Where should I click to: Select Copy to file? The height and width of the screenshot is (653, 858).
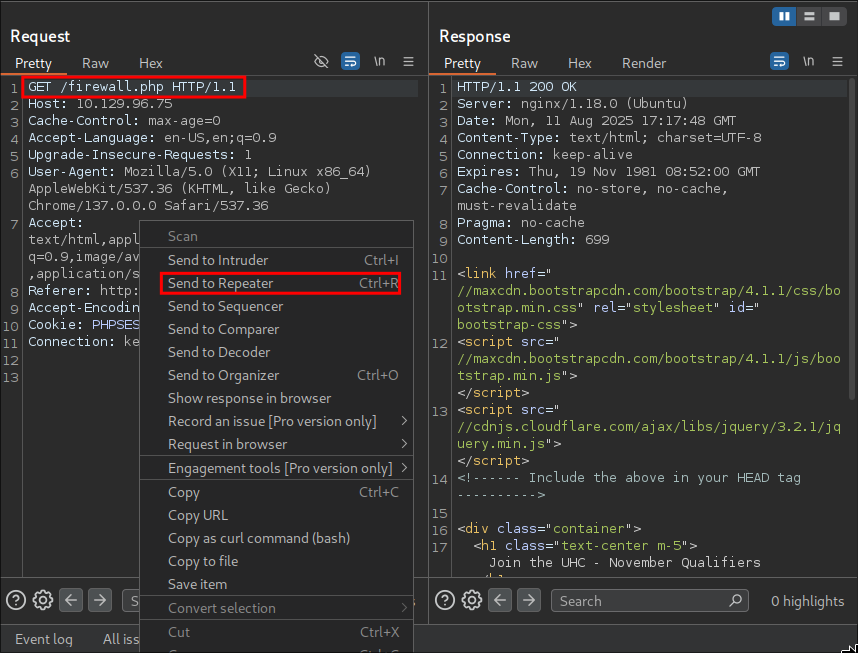tap(276, 561)
